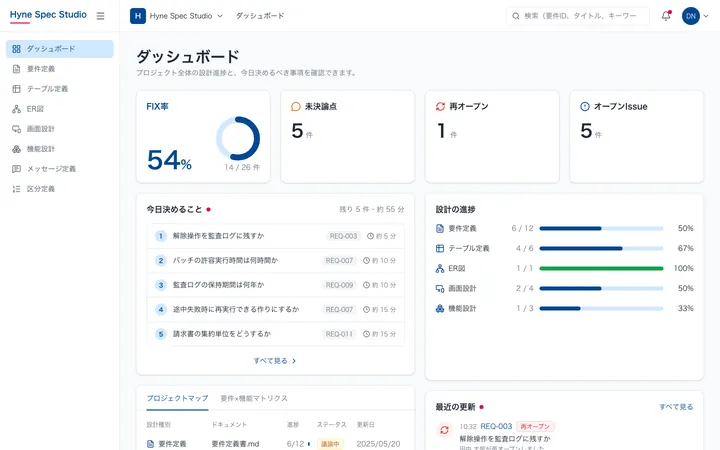Click the ステータス column header
720x450 pixels.
tap(332, 425)
